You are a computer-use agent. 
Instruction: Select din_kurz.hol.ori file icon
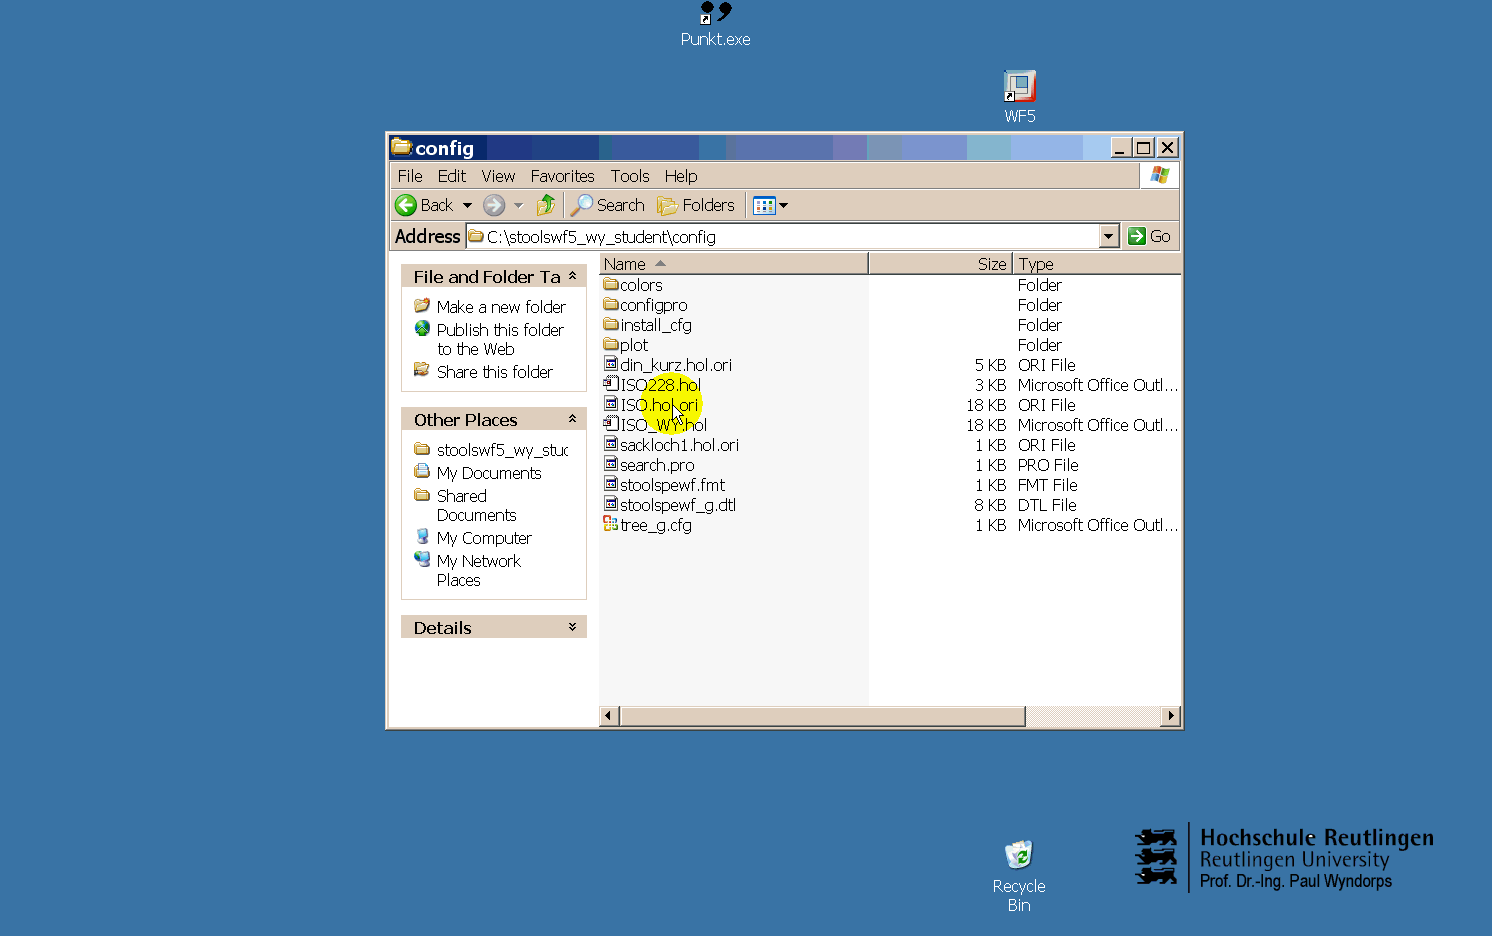pos(611,364)
